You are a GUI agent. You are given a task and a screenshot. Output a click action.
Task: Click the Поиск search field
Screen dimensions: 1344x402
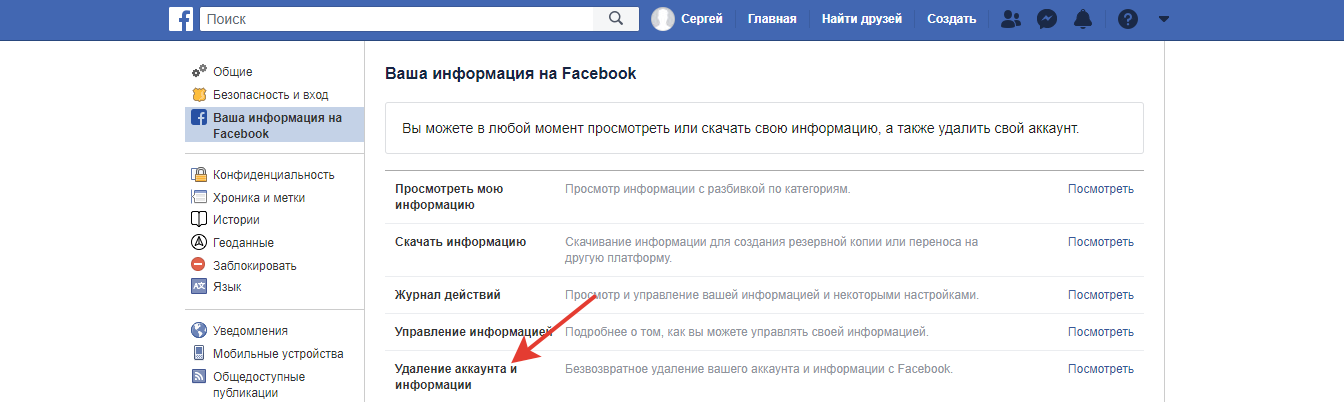[397, 19]
